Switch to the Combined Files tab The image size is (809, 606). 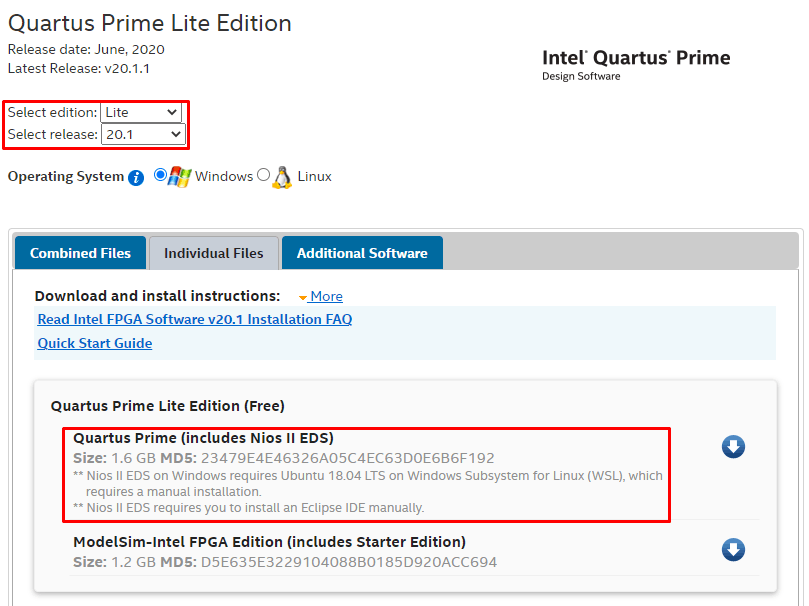[80, 253]
